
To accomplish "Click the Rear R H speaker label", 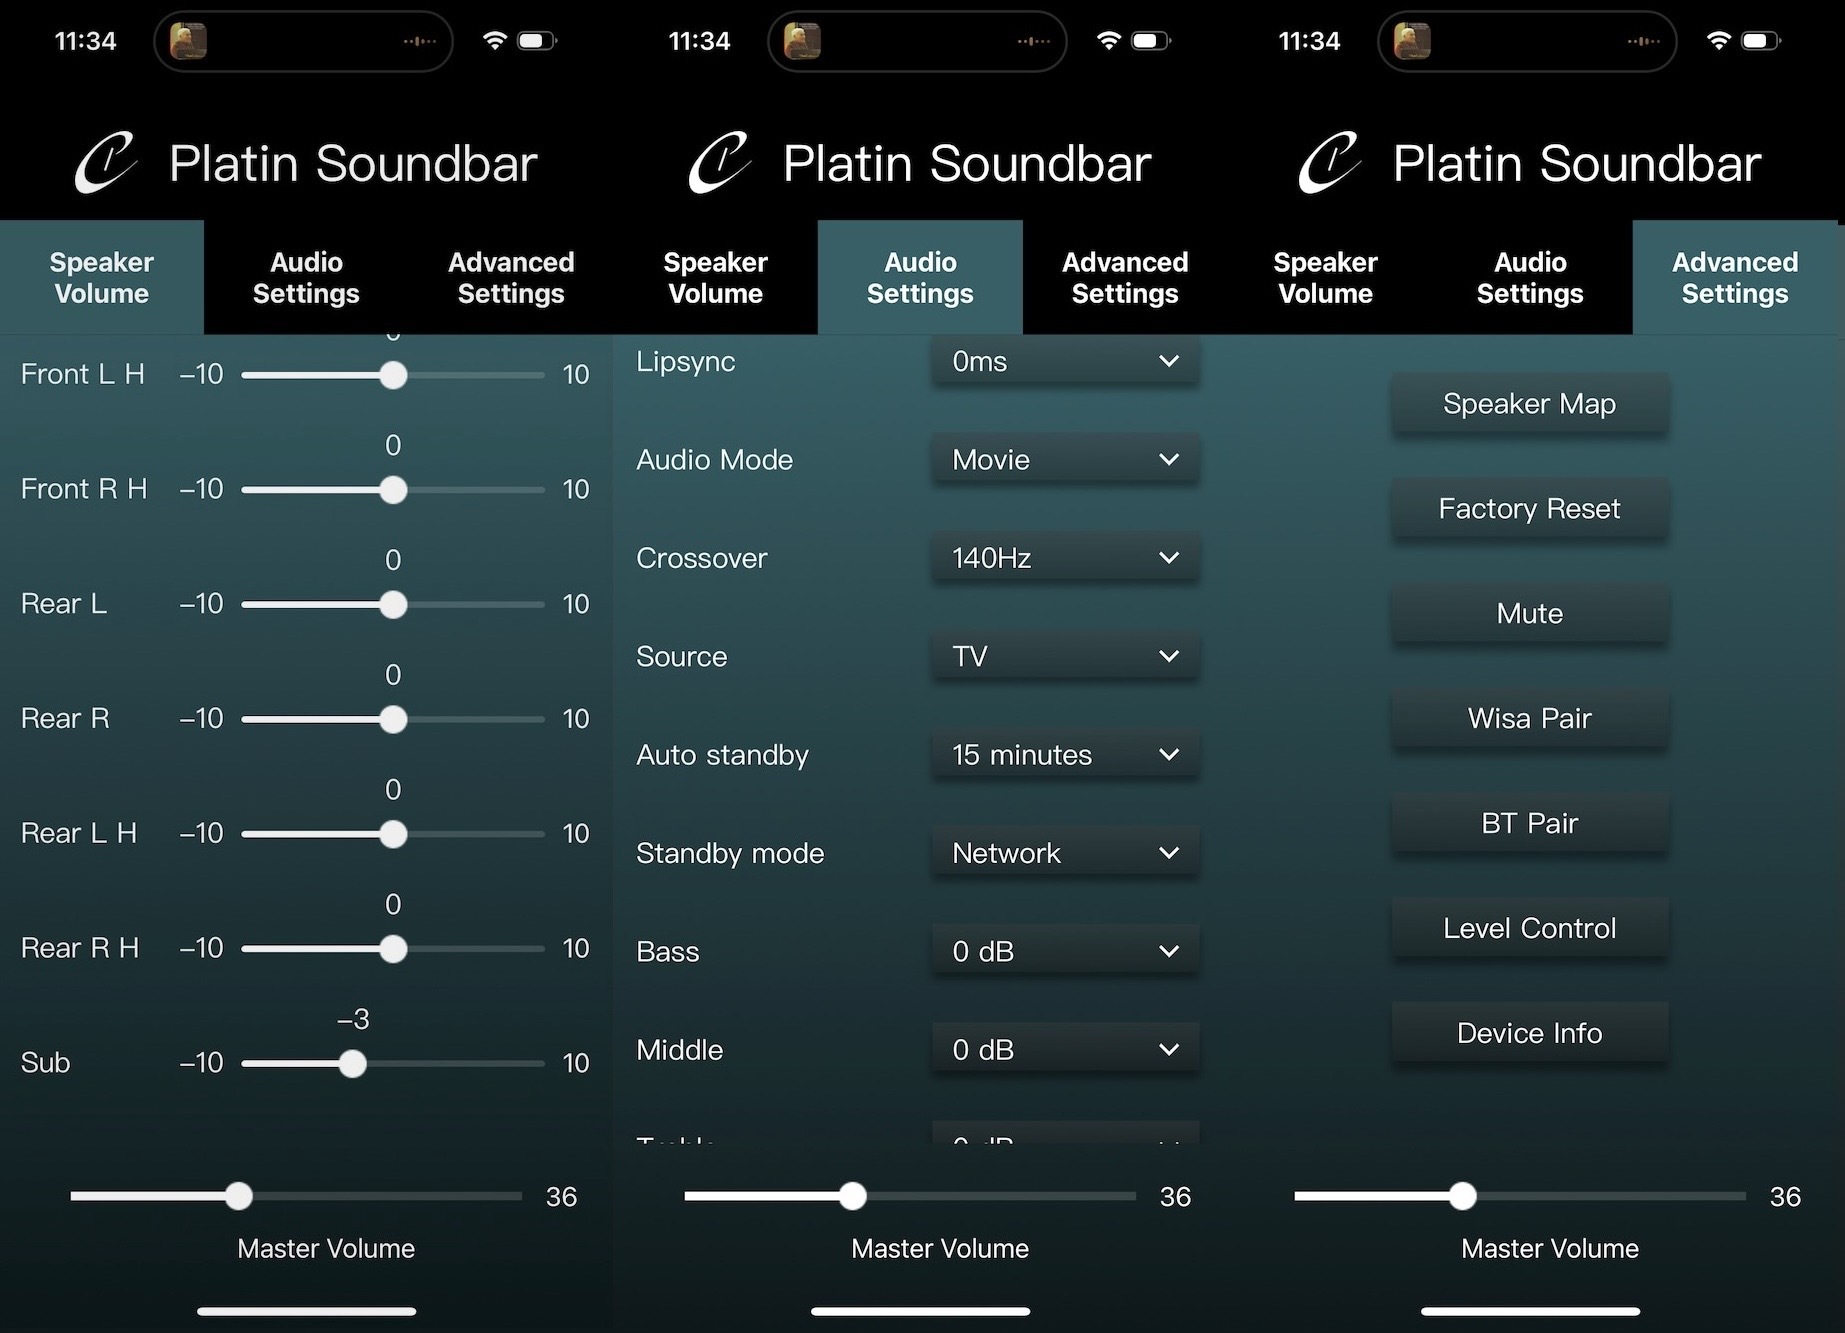I will pyautogui.click(x=80, y=948).
